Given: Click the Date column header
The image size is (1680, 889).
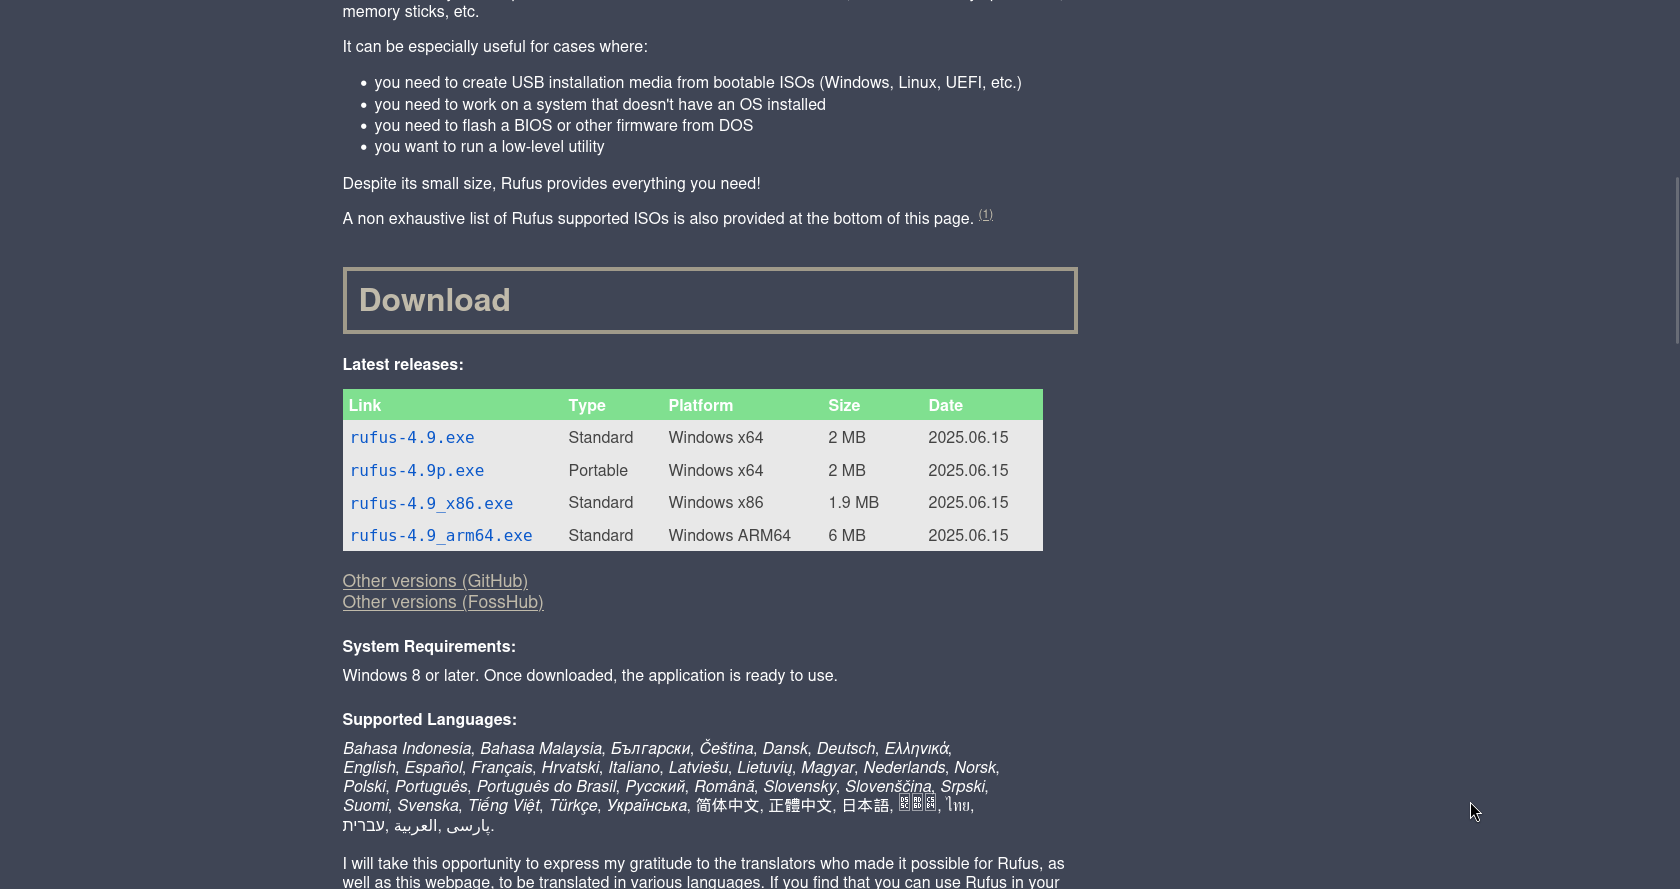Looking at the screenshot, I should (x=945, y=405).
